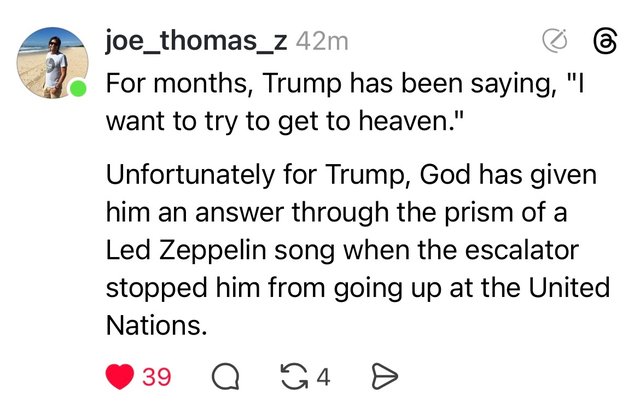Click the circled pencil edit icon
640x402 pixels.
[x=553, y=41]
